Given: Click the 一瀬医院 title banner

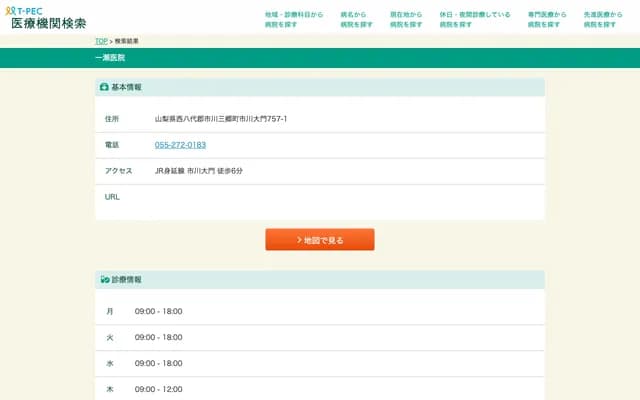Looking at the screenshot, I should [110, 58].
